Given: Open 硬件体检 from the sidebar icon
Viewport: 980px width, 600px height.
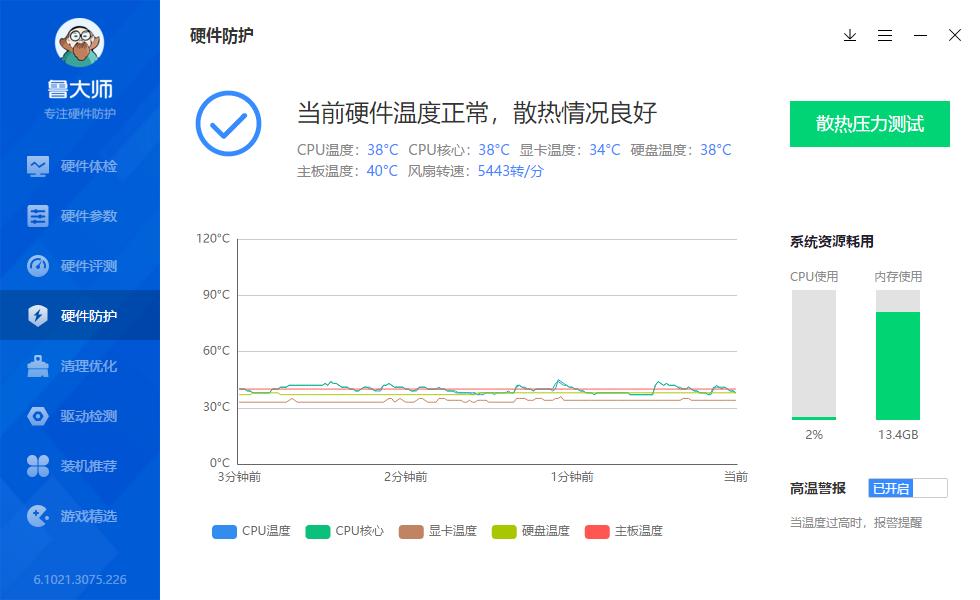Looking at the screenshot, I should [36, 166].
